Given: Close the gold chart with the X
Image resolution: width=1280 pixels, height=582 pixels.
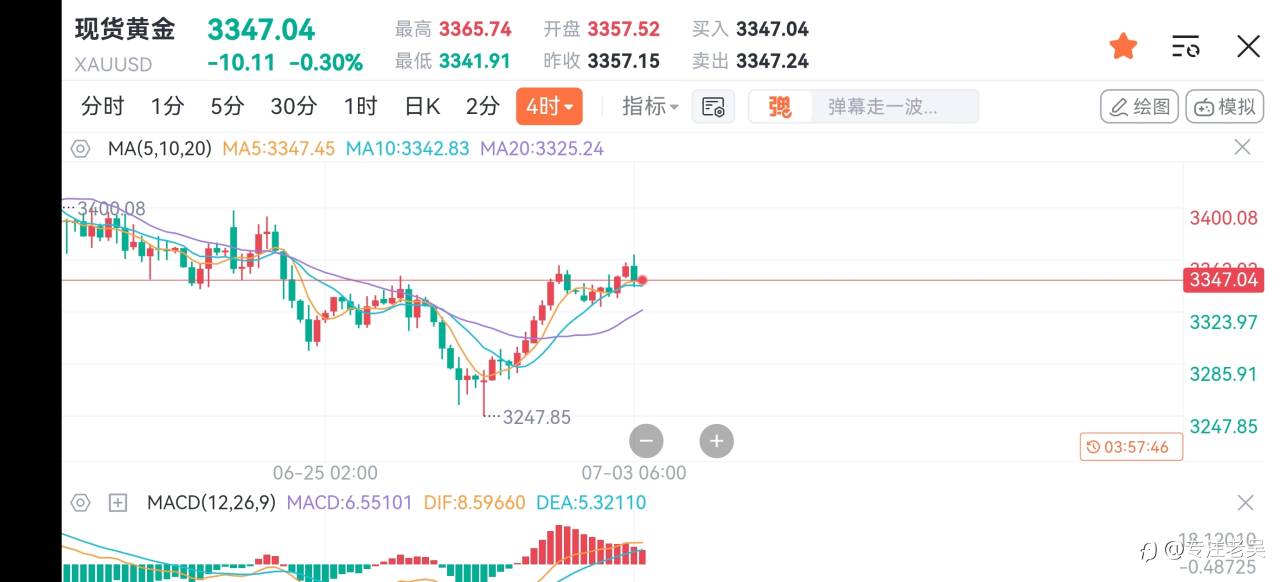Looking at the screenshot, I should pyautogui.click(x=1248, y=46).
